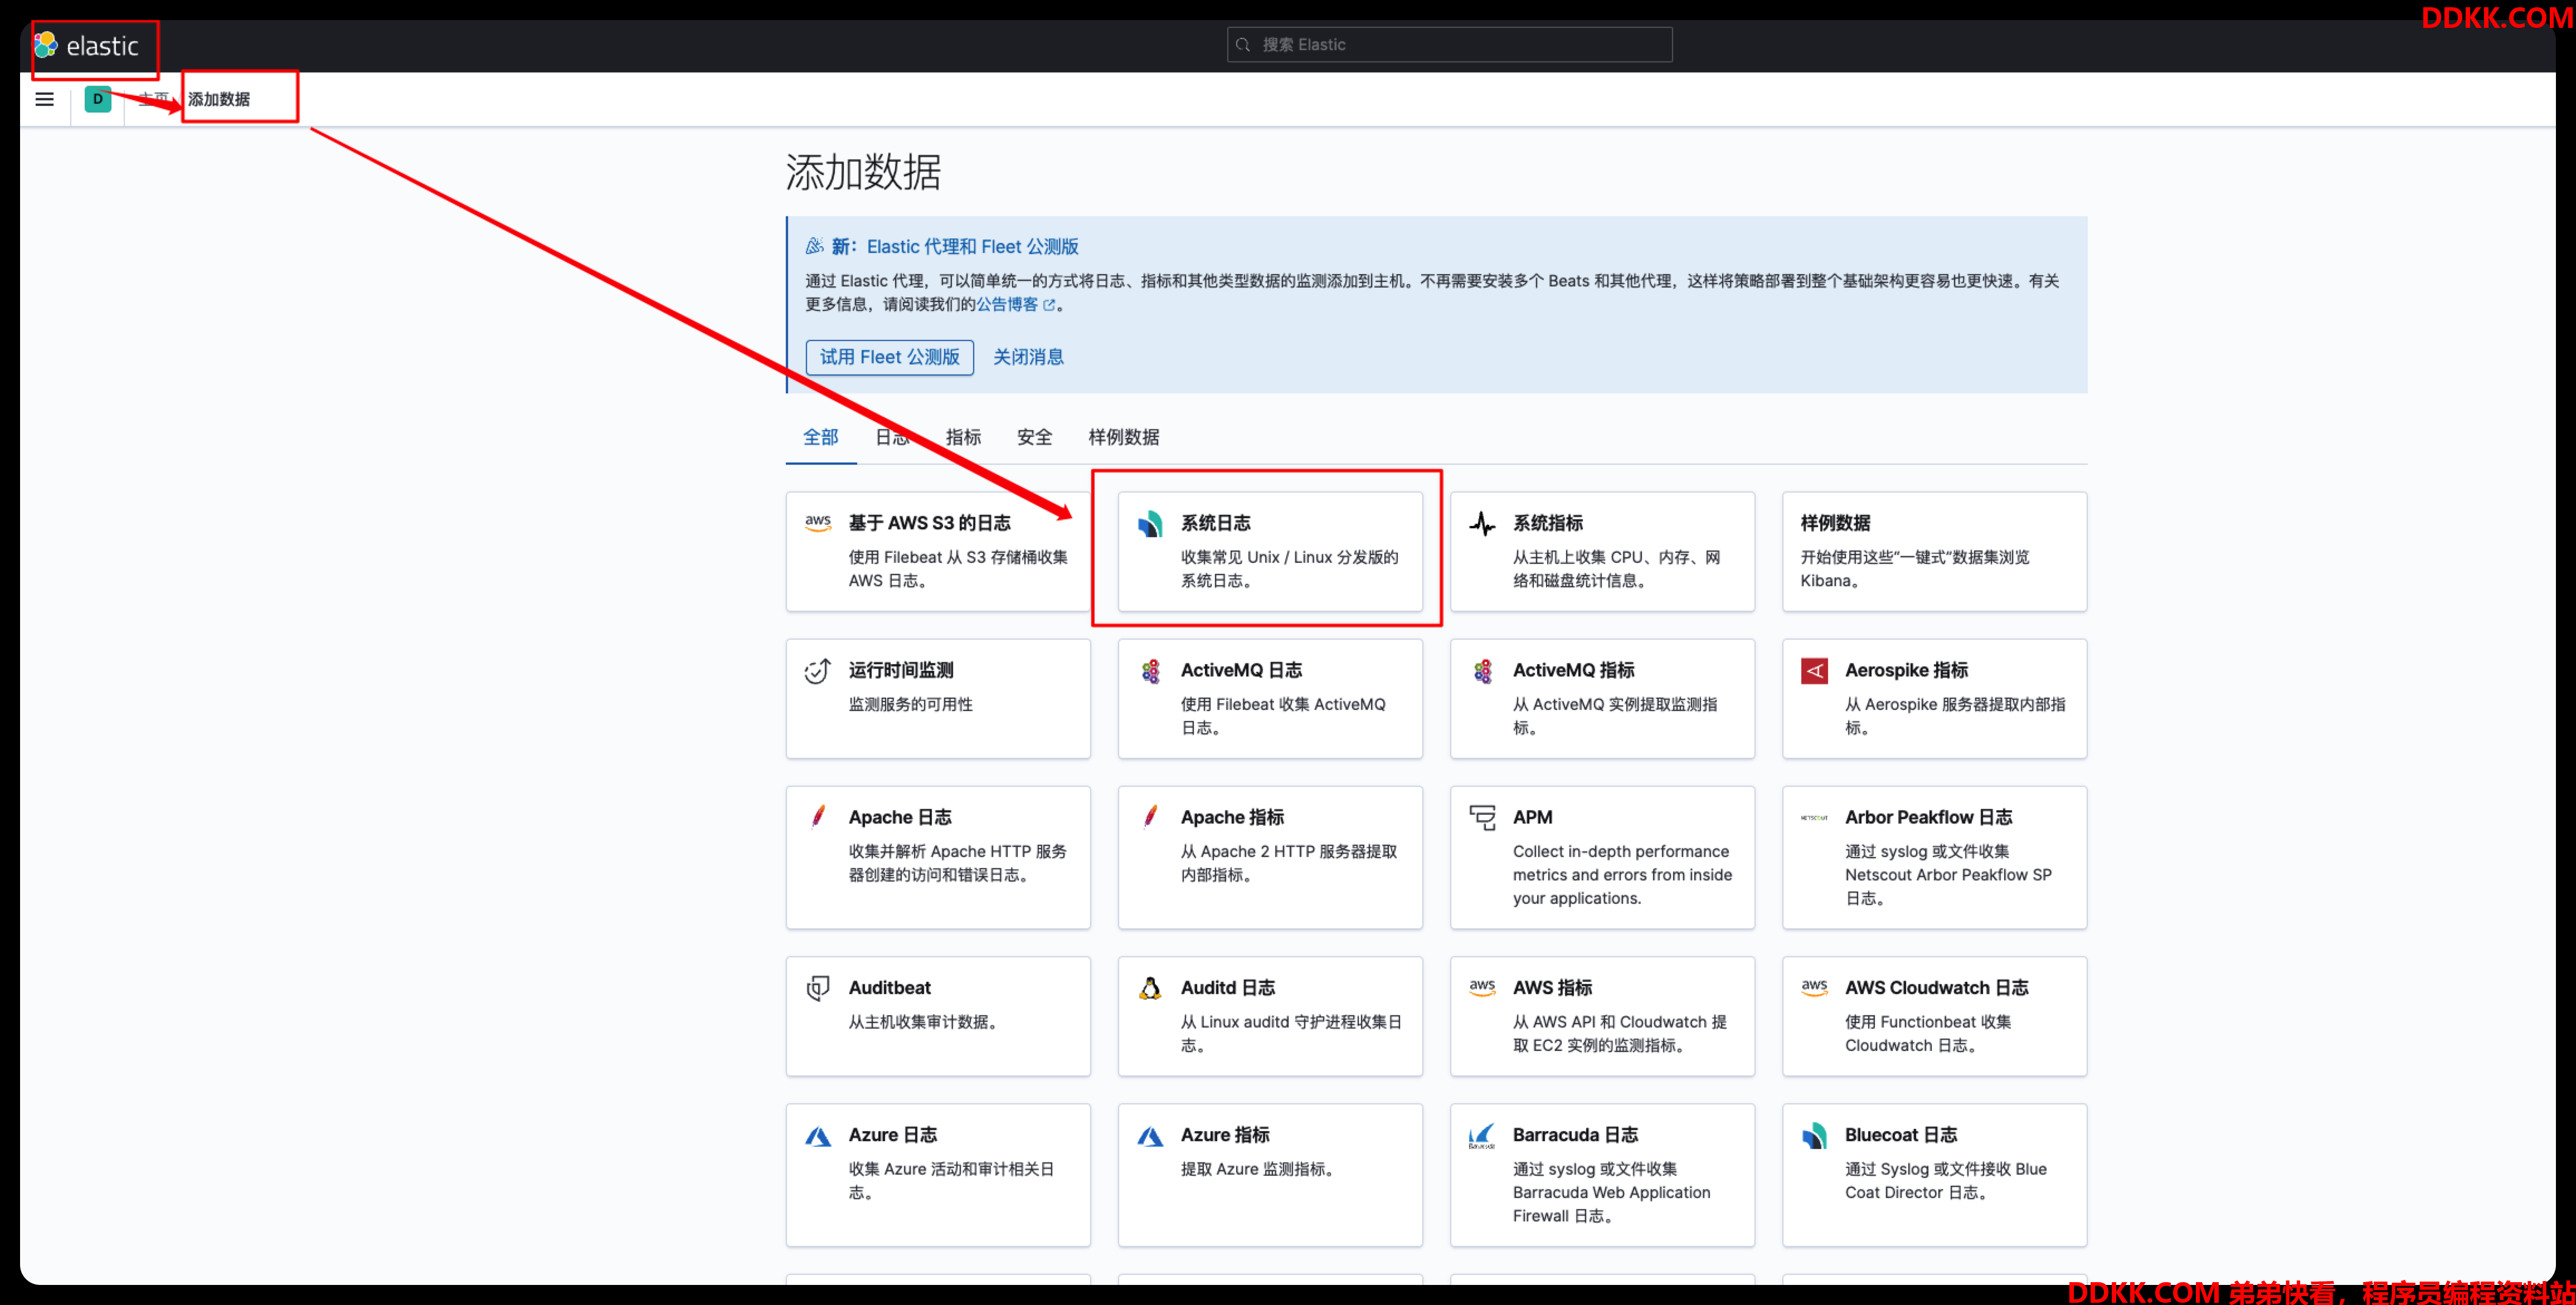Click the Arbor Peakflow 日志 title
The width and height of the screenshot is (2576, 1305).
1928,817
